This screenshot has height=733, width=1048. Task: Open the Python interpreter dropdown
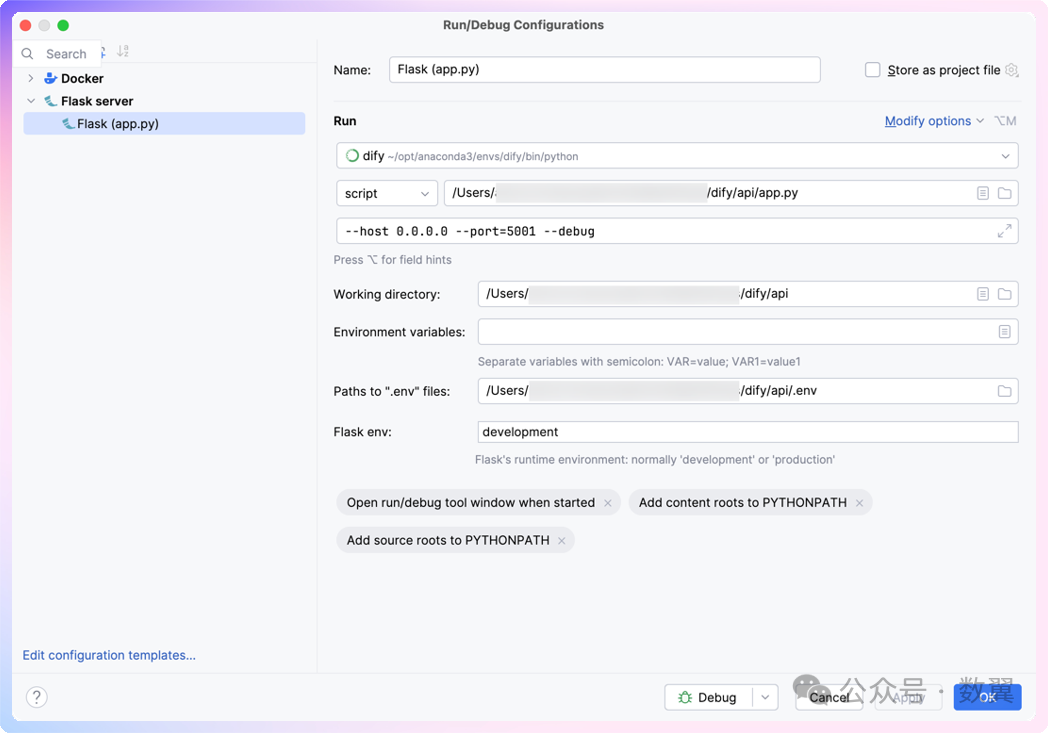click(x=1005, y=156)
